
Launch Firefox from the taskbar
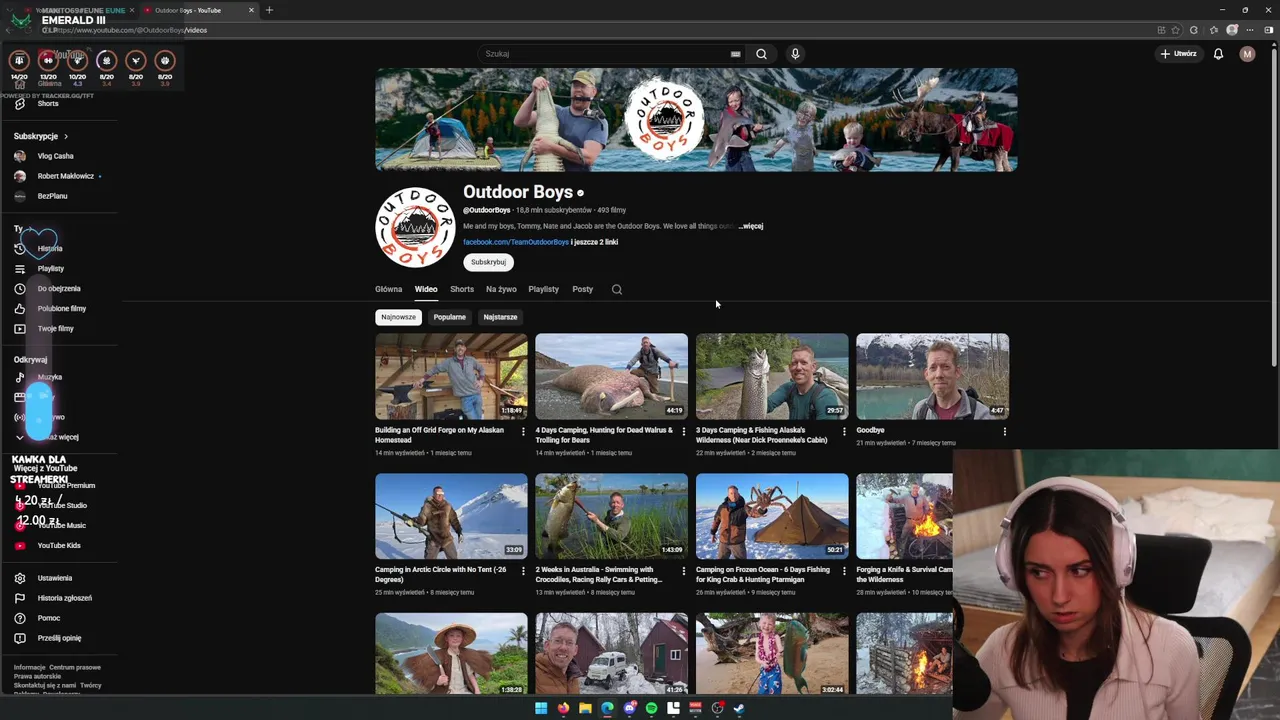(563, 708)
